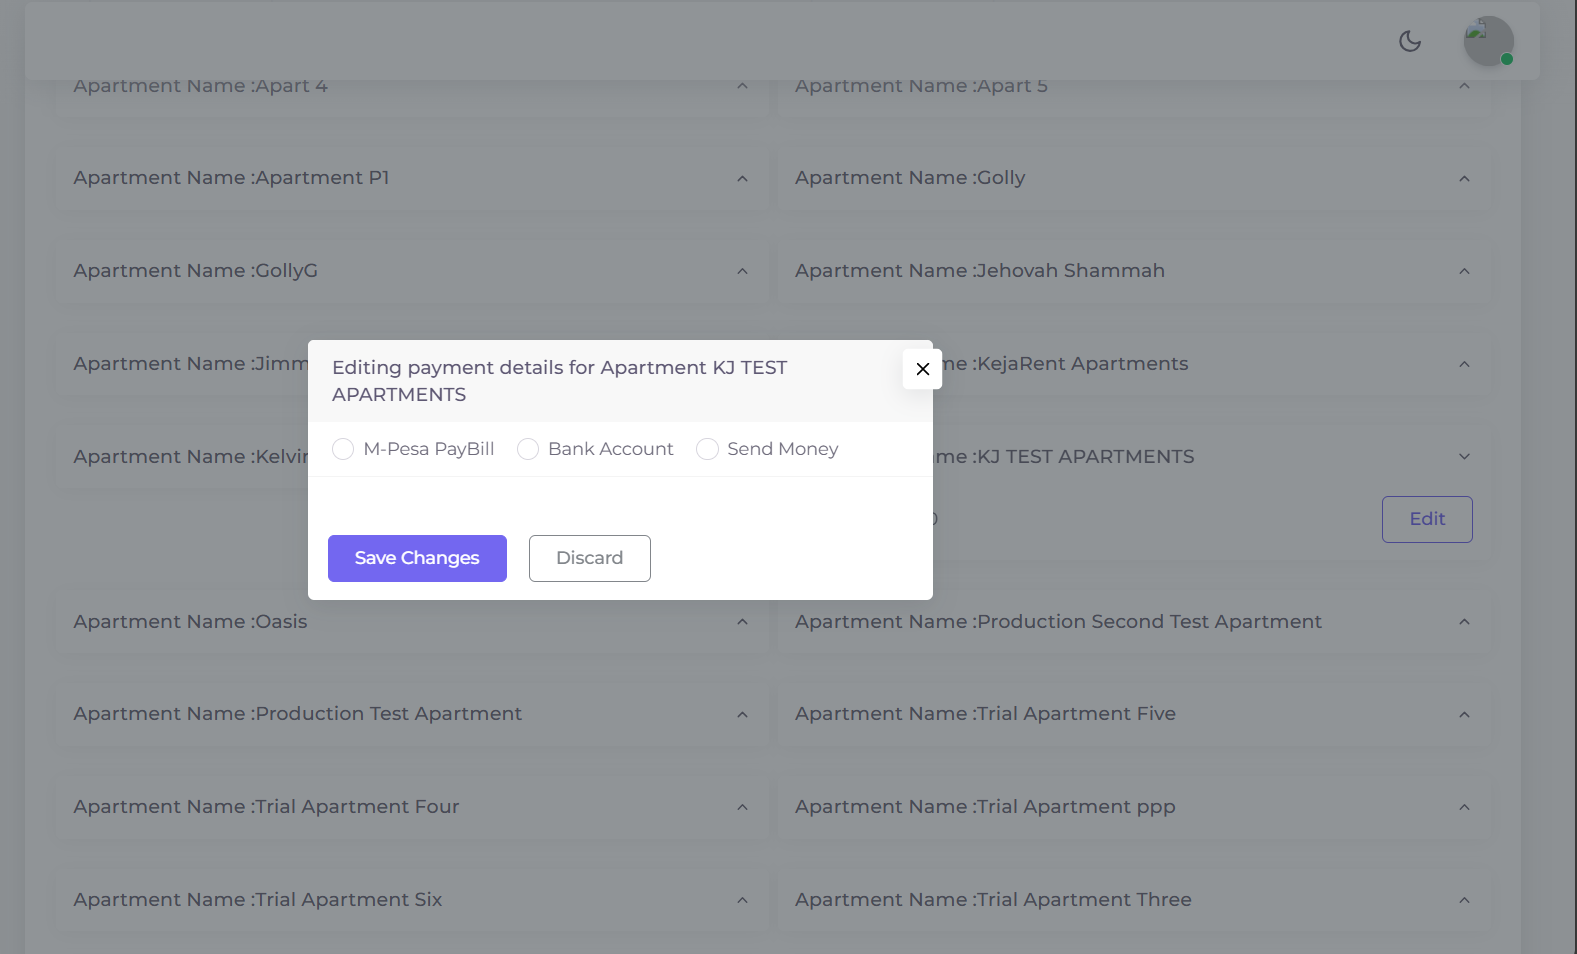Screen dimensions: 1577x954
Task: Click 'Apartment Name :Trial Apartment Three' text
Action: 993,899
